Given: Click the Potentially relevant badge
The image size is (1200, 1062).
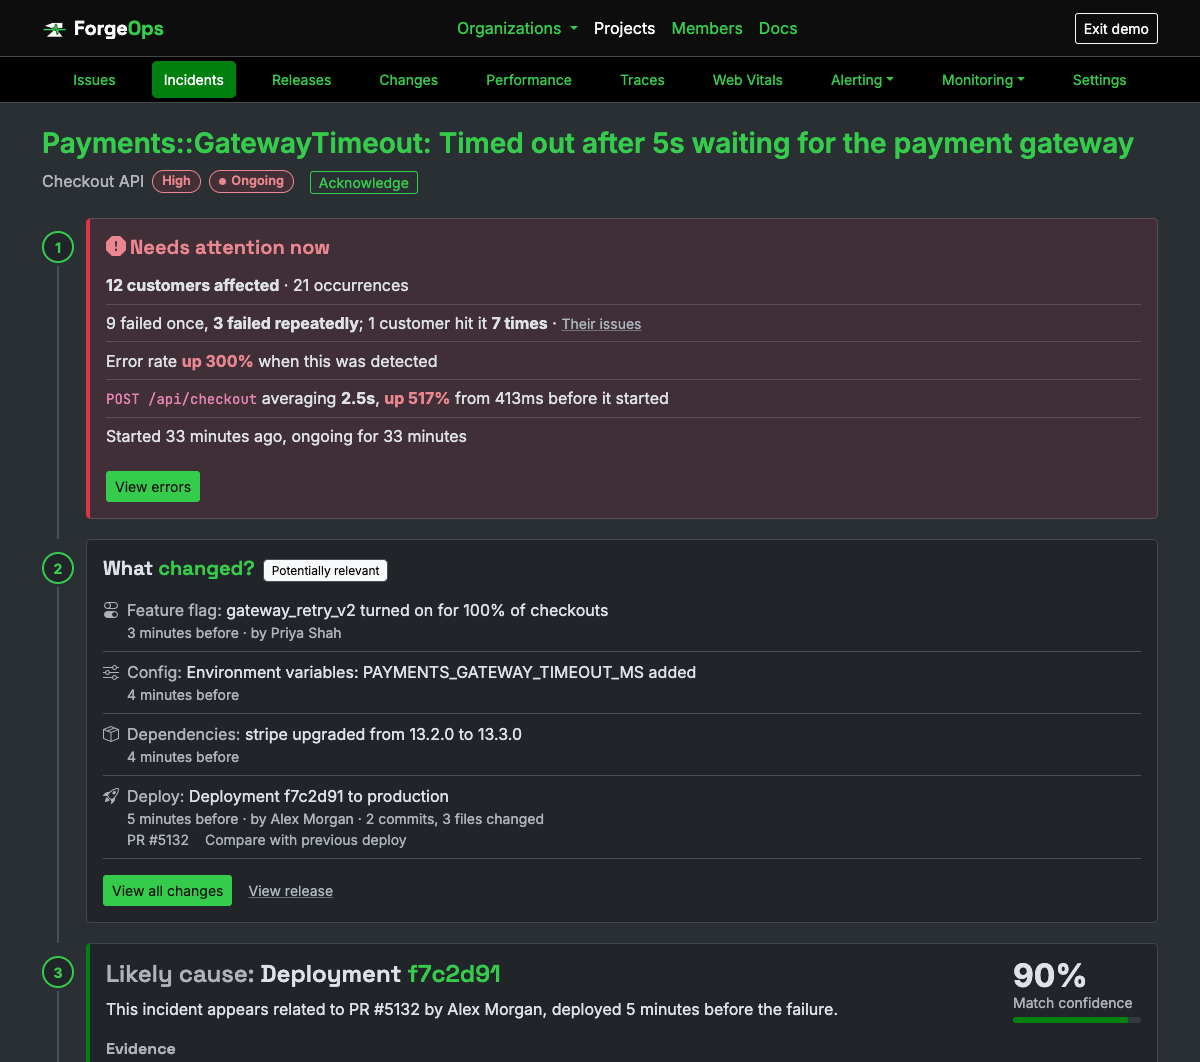Looking at the screenshot, I should point(325,570).
